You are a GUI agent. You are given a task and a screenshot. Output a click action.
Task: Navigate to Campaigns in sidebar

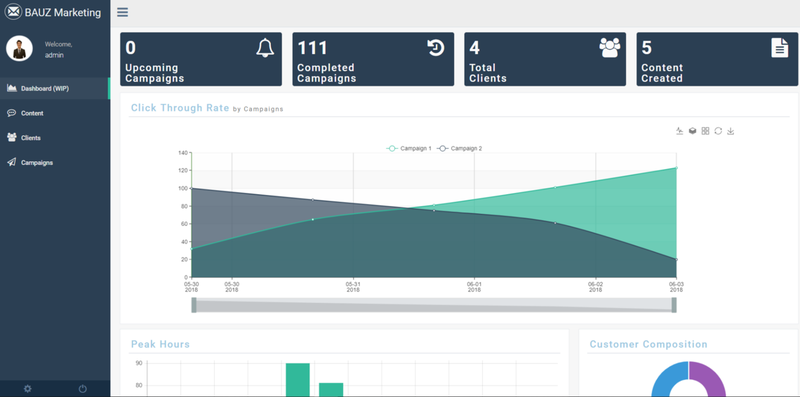point(55,163)
